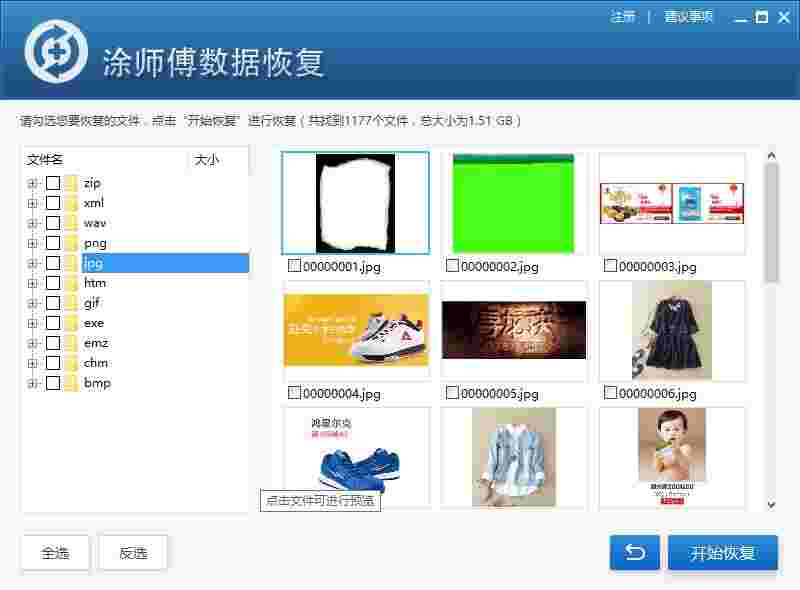Select the 00000005.jpg thumbnail preview

(x=513, y=328)
